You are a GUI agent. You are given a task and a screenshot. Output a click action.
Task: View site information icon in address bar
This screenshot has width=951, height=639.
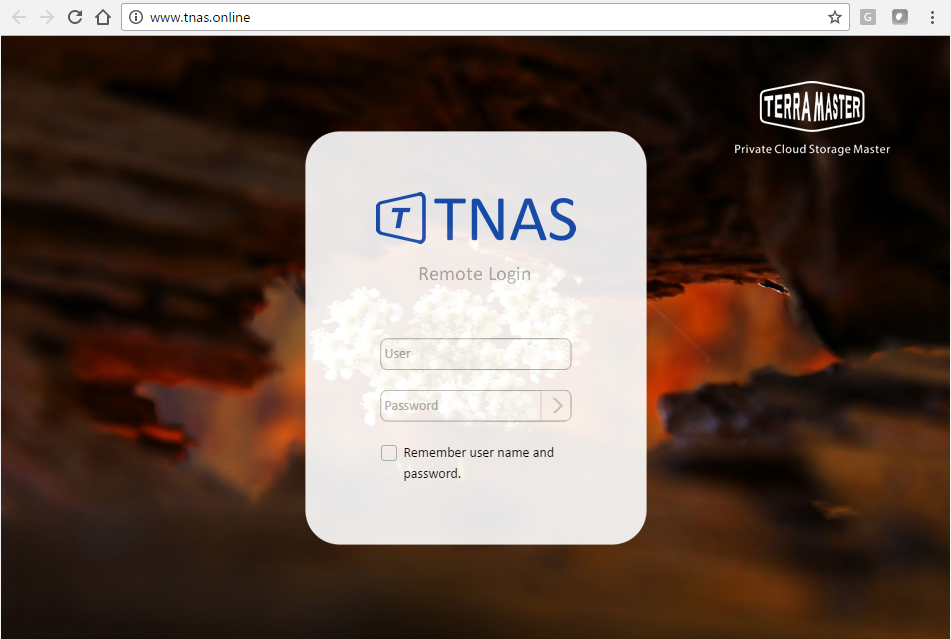pos(136,17)
